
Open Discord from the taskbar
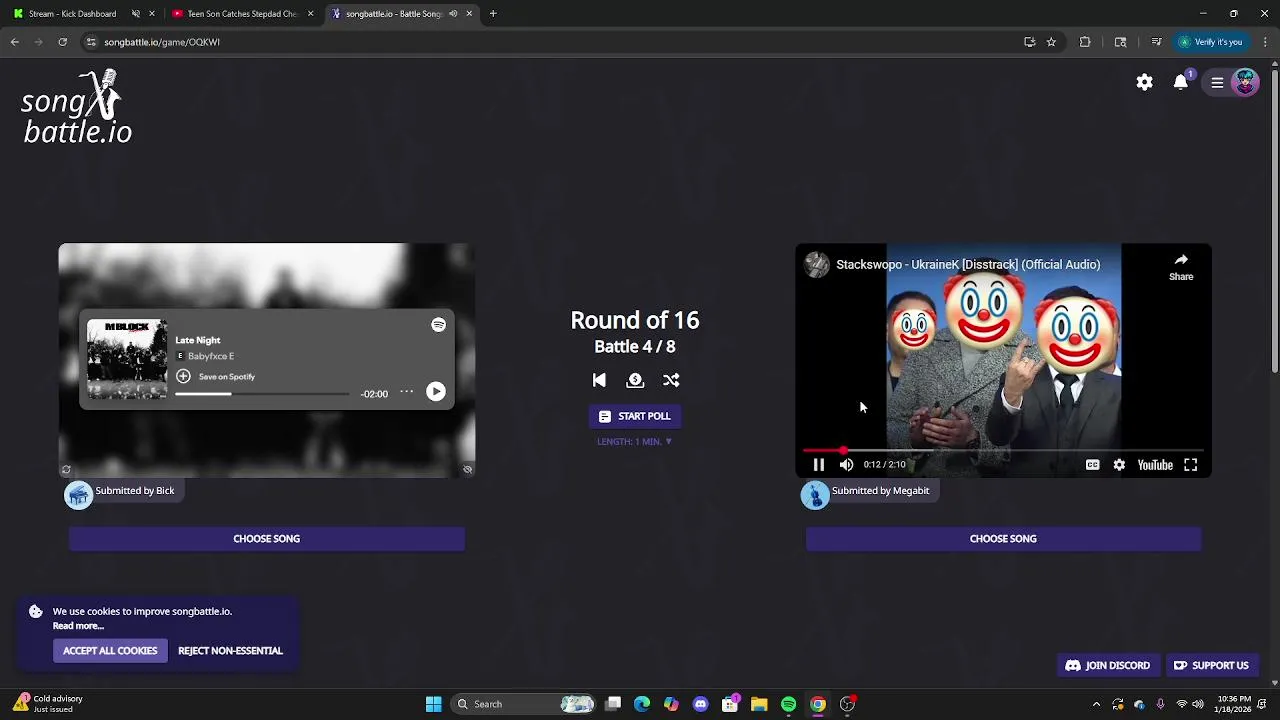coord(700,704)
